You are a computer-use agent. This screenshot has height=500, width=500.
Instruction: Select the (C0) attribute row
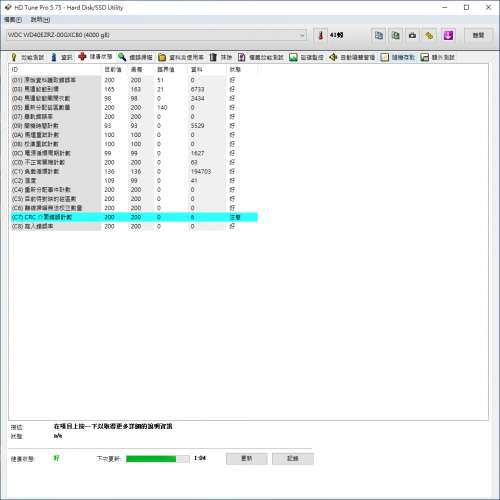pos(134,162)
